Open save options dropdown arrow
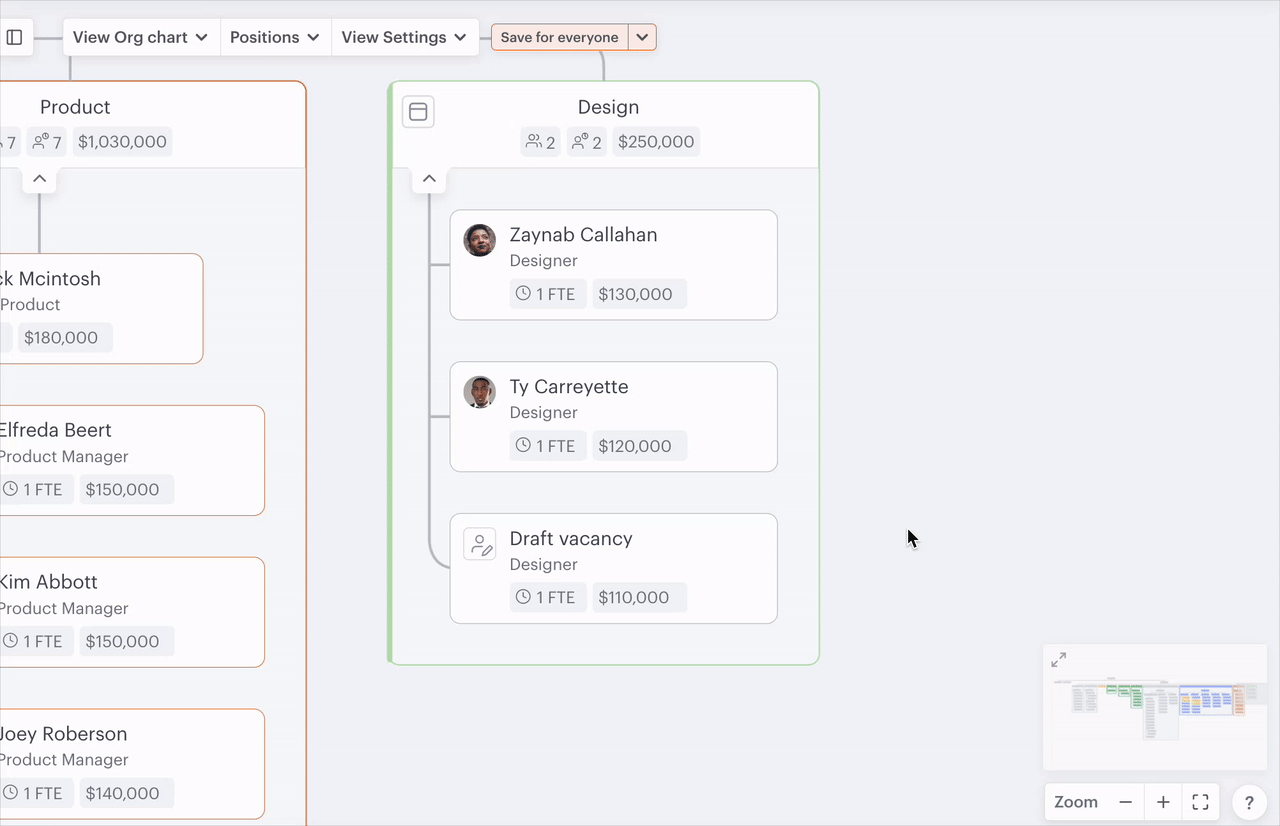This screenshot has width=1280, height=826. point(642,37)
